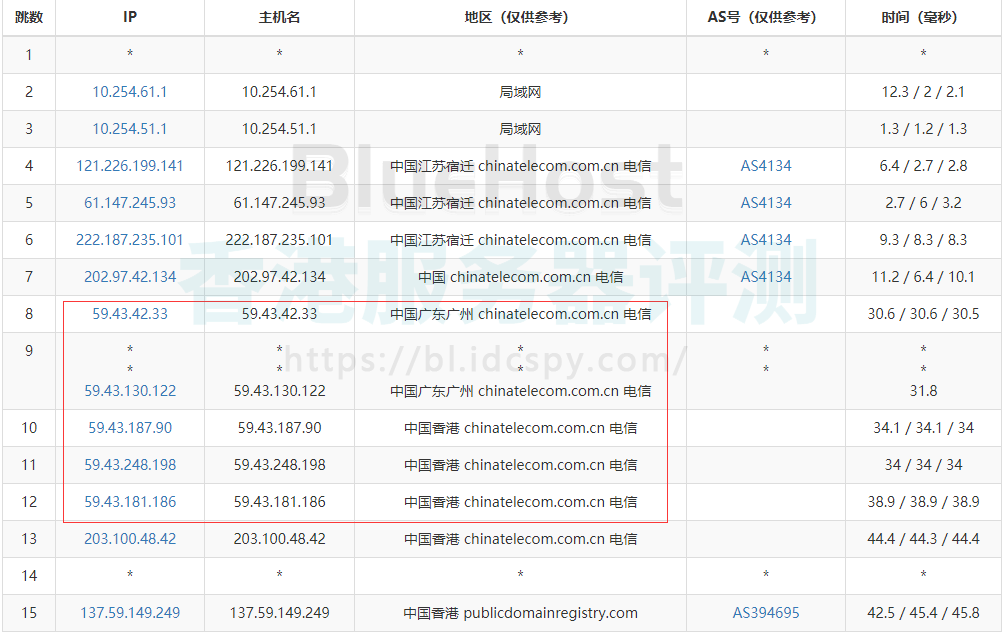Click IP link 121.226.199.141
This screenshot has width=1007, height=632.
click(x=130, y=166)
